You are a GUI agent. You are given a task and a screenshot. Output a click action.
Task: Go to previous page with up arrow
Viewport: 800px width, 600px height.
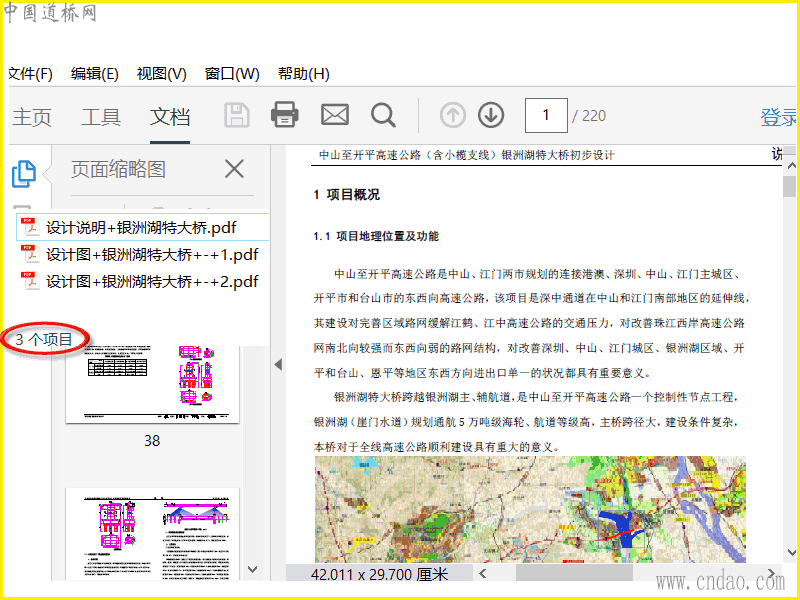453,116
